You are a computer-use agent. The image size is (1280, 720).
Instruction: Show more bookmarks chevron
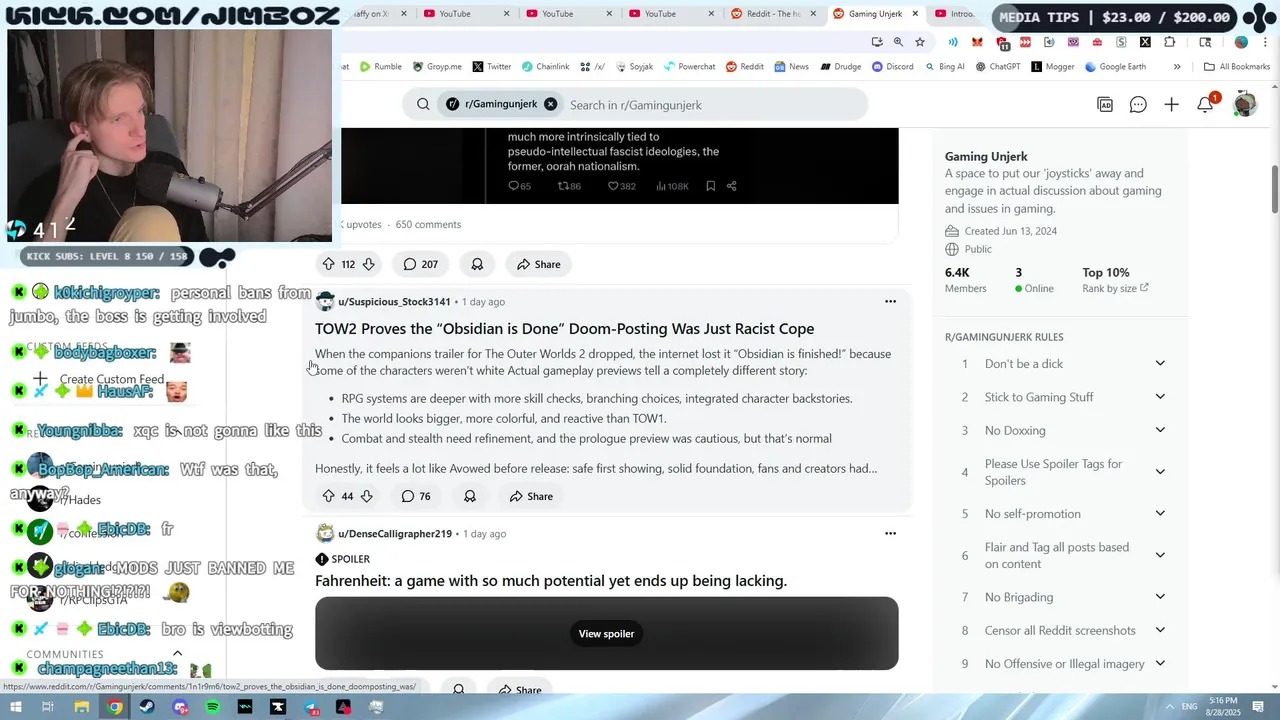[x=1177, y=67]
